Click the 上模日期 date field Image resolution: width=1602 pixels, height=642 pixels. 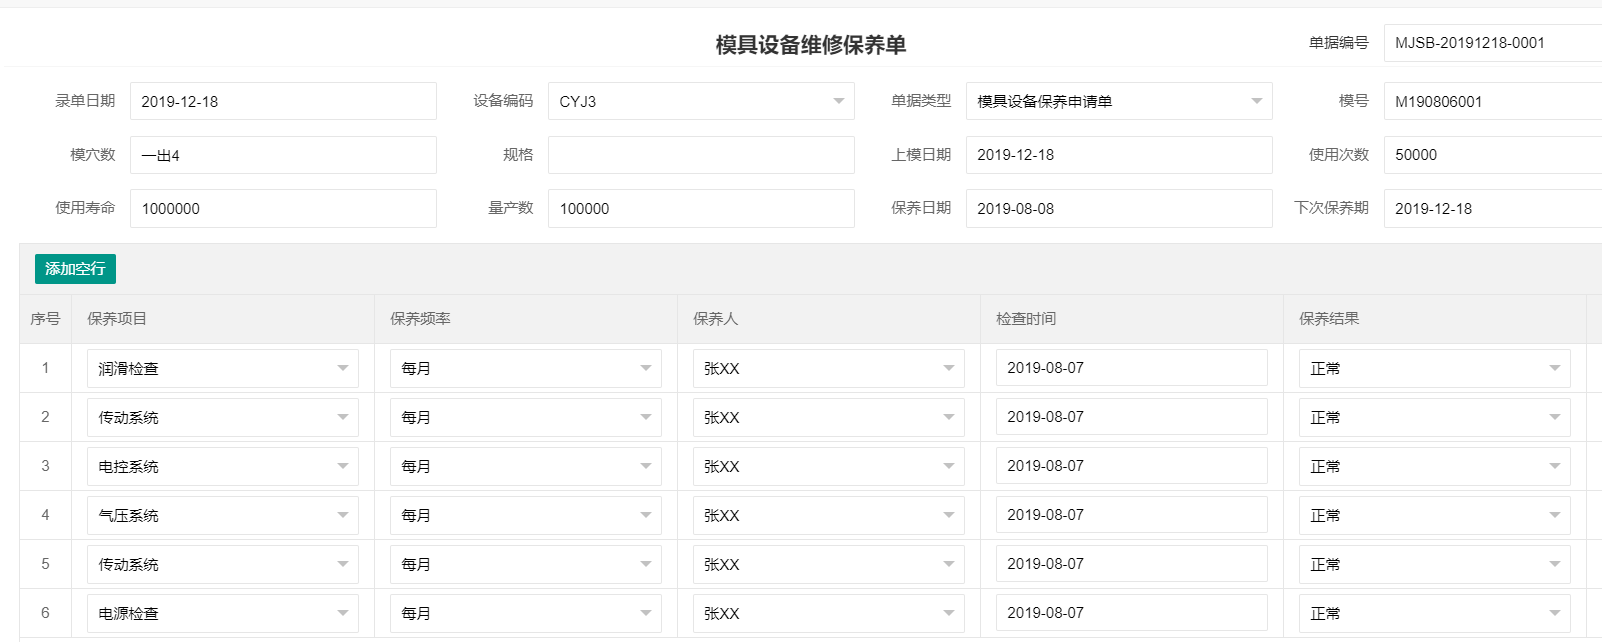[1118, 155]
